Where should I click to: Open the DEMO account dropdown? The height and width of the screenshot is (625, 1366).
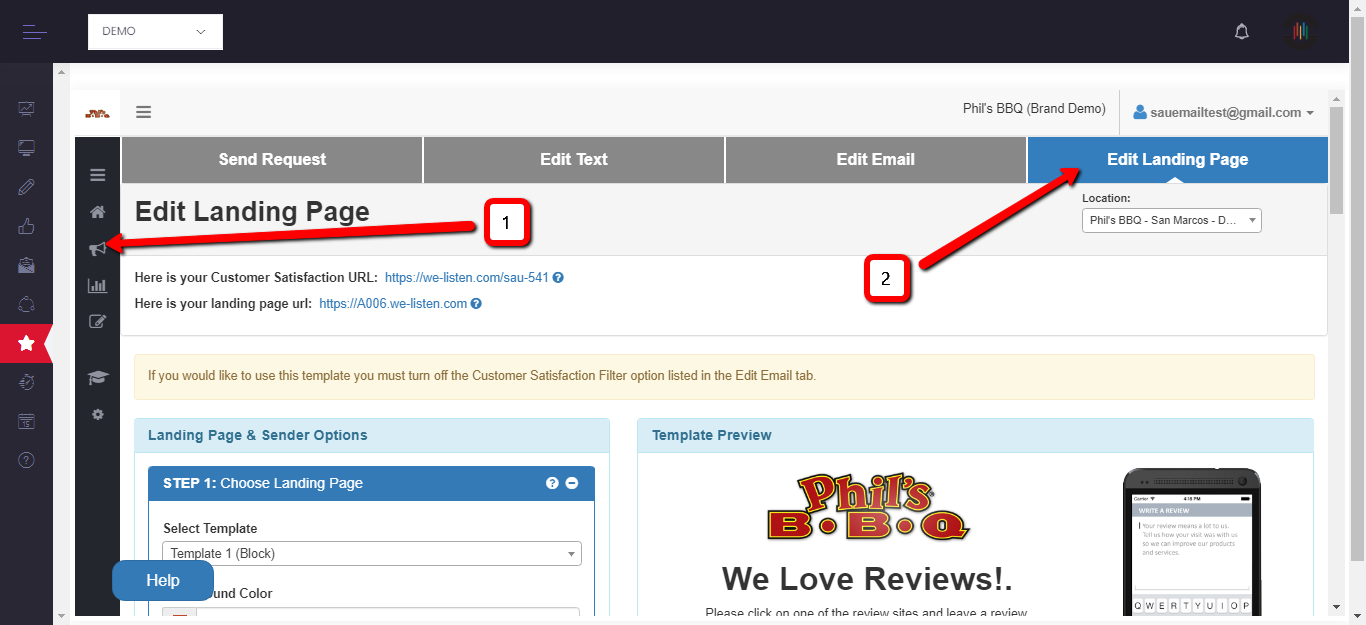coord(155,32)
